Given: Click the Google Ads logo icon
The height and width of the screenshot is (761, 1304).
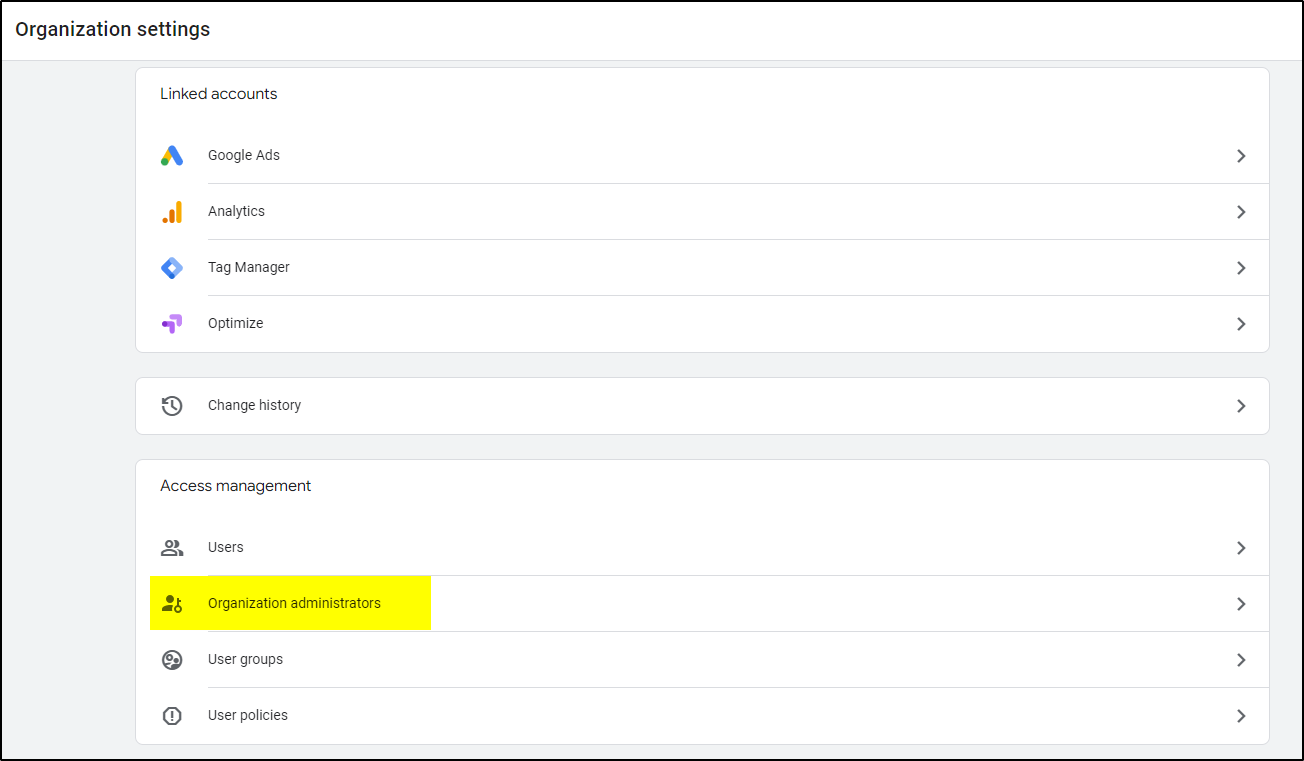Looking at the screenshot, I should tap(172, 156).
